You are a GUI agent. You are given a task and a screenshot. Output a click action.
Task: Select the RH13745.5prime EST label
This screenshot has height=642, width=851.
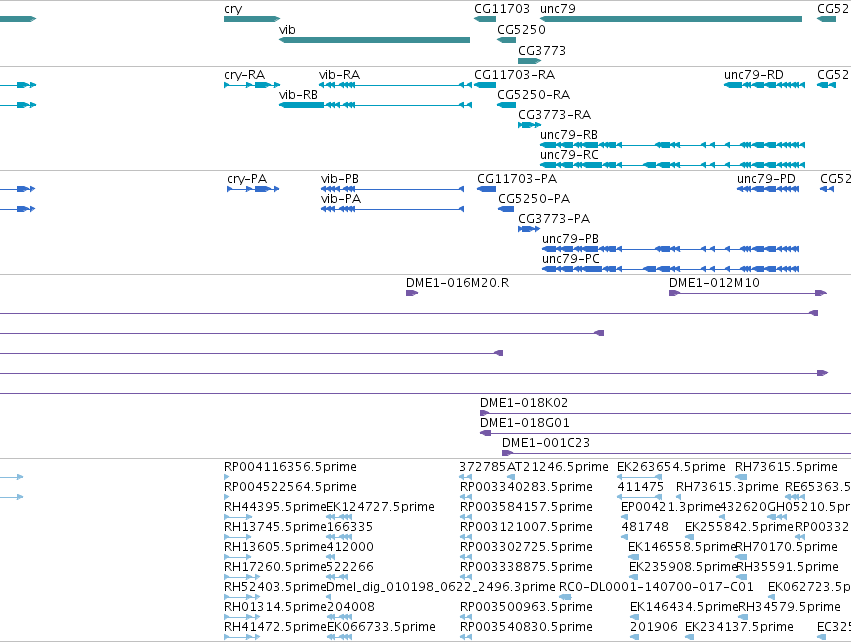275,527
